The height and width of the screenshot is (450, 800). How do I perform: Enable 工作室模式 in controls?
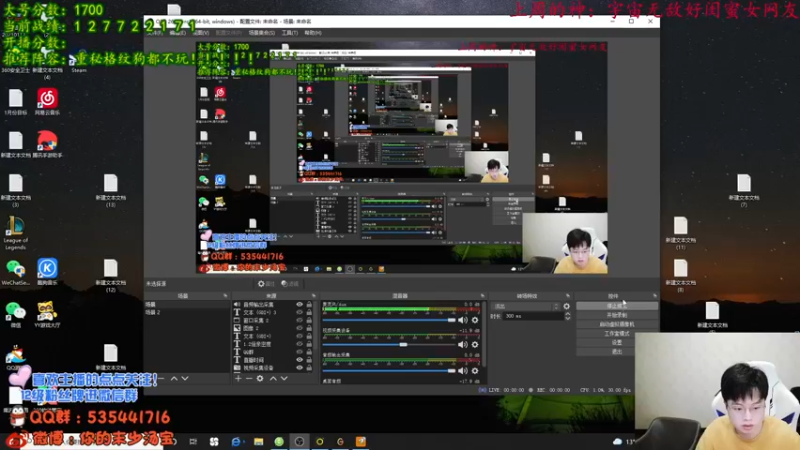(x=617, y=334)
